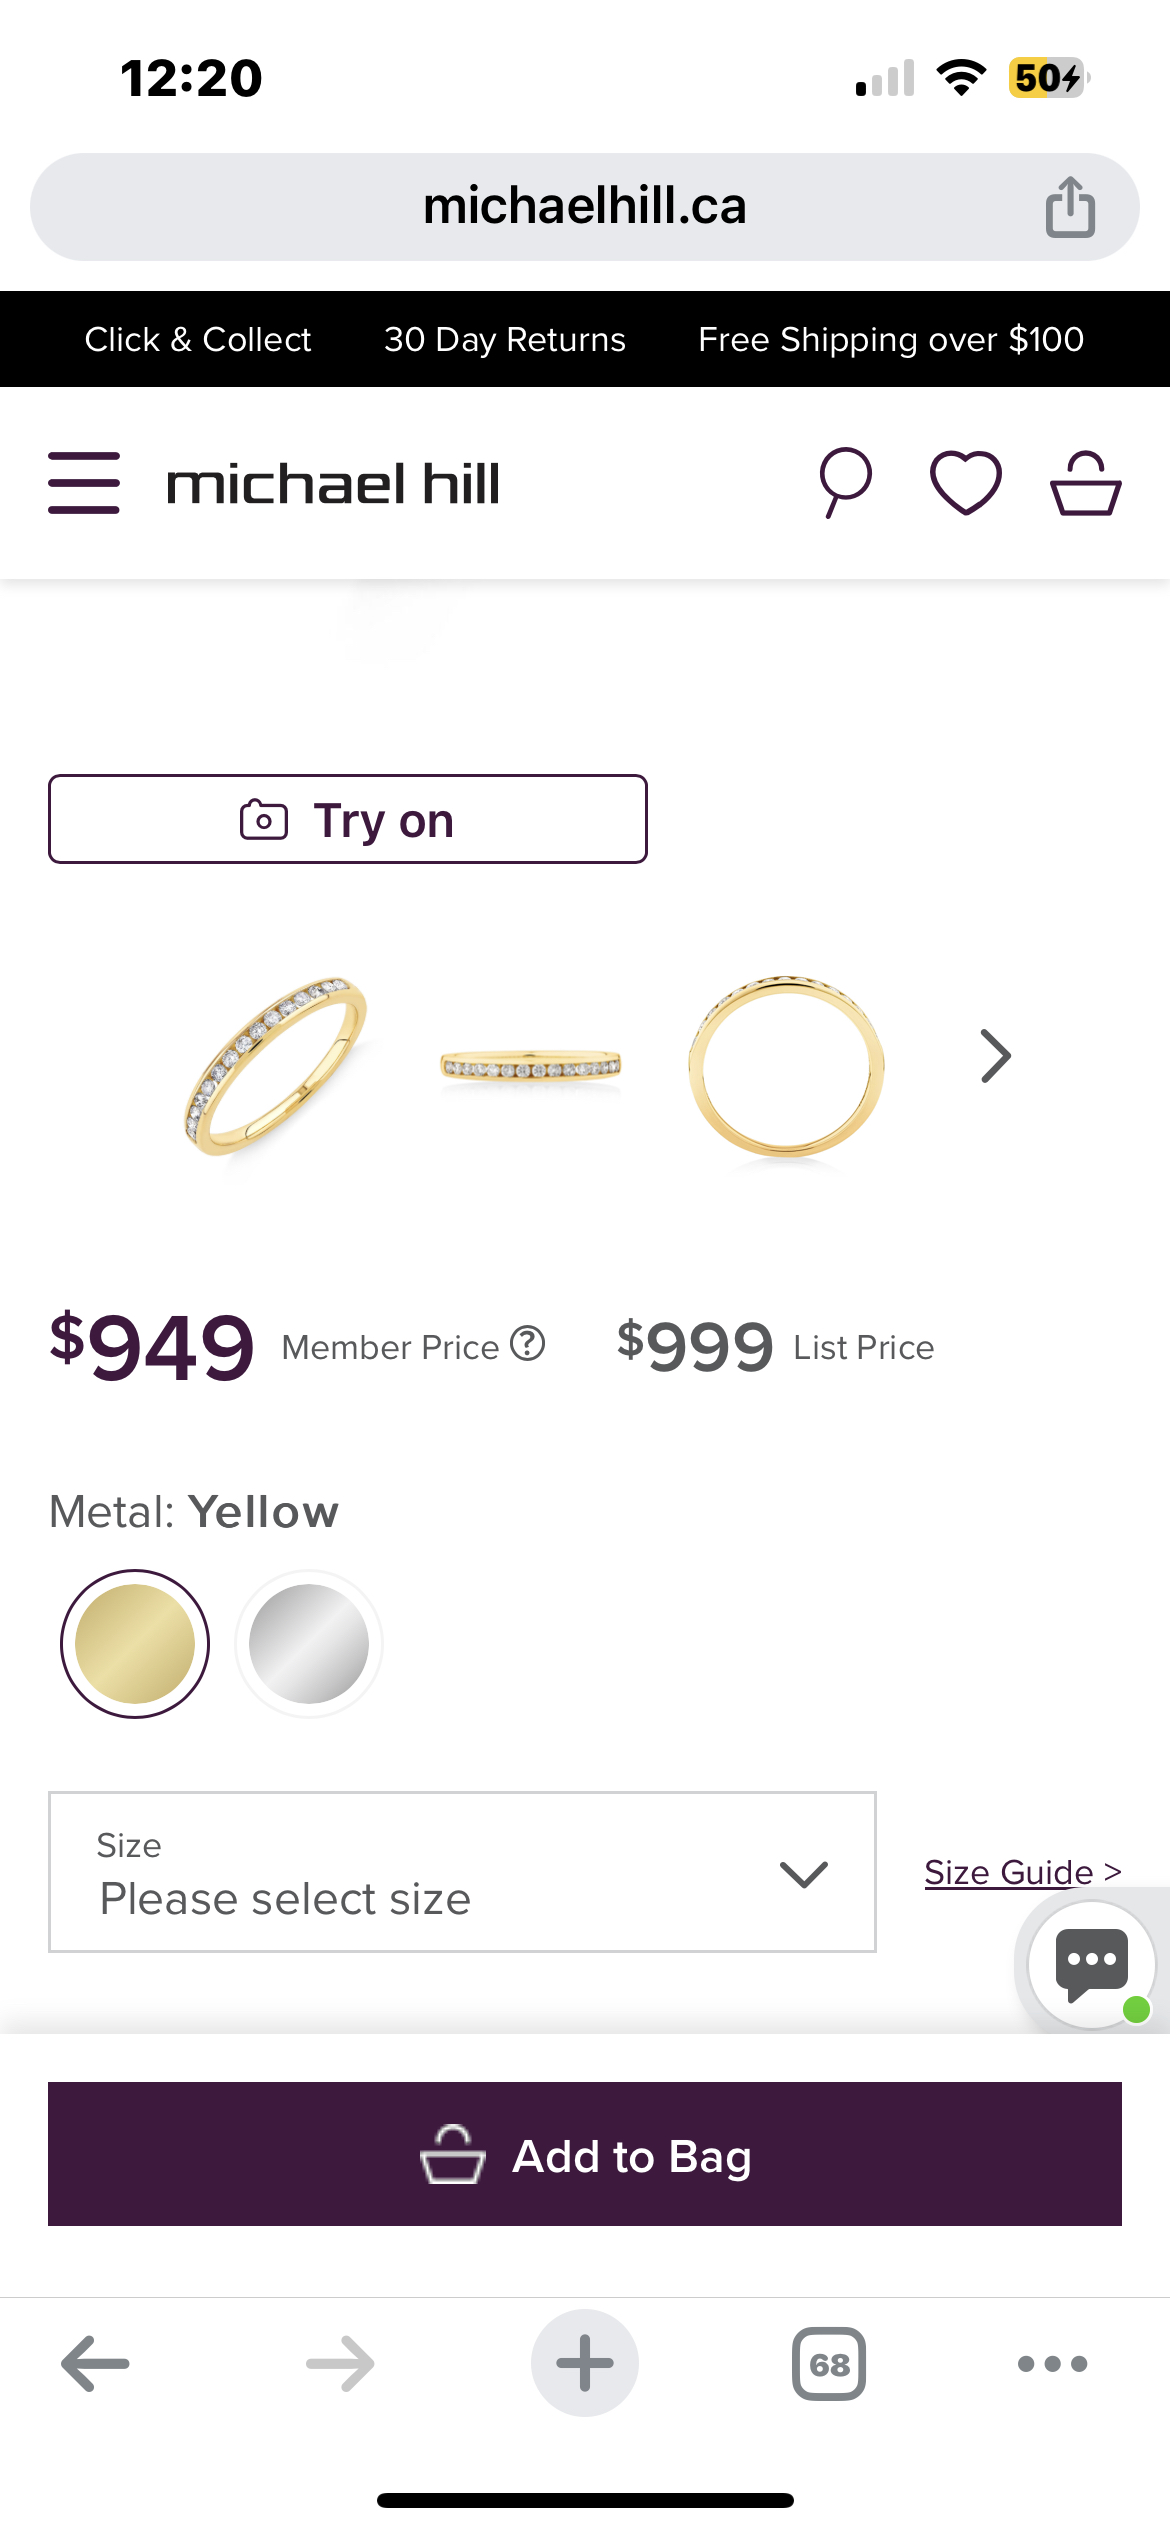The width and height of the screenshot is (1170, 2532).
Task: Open the shopping bag icon in header
Action: pos(1085,483)
